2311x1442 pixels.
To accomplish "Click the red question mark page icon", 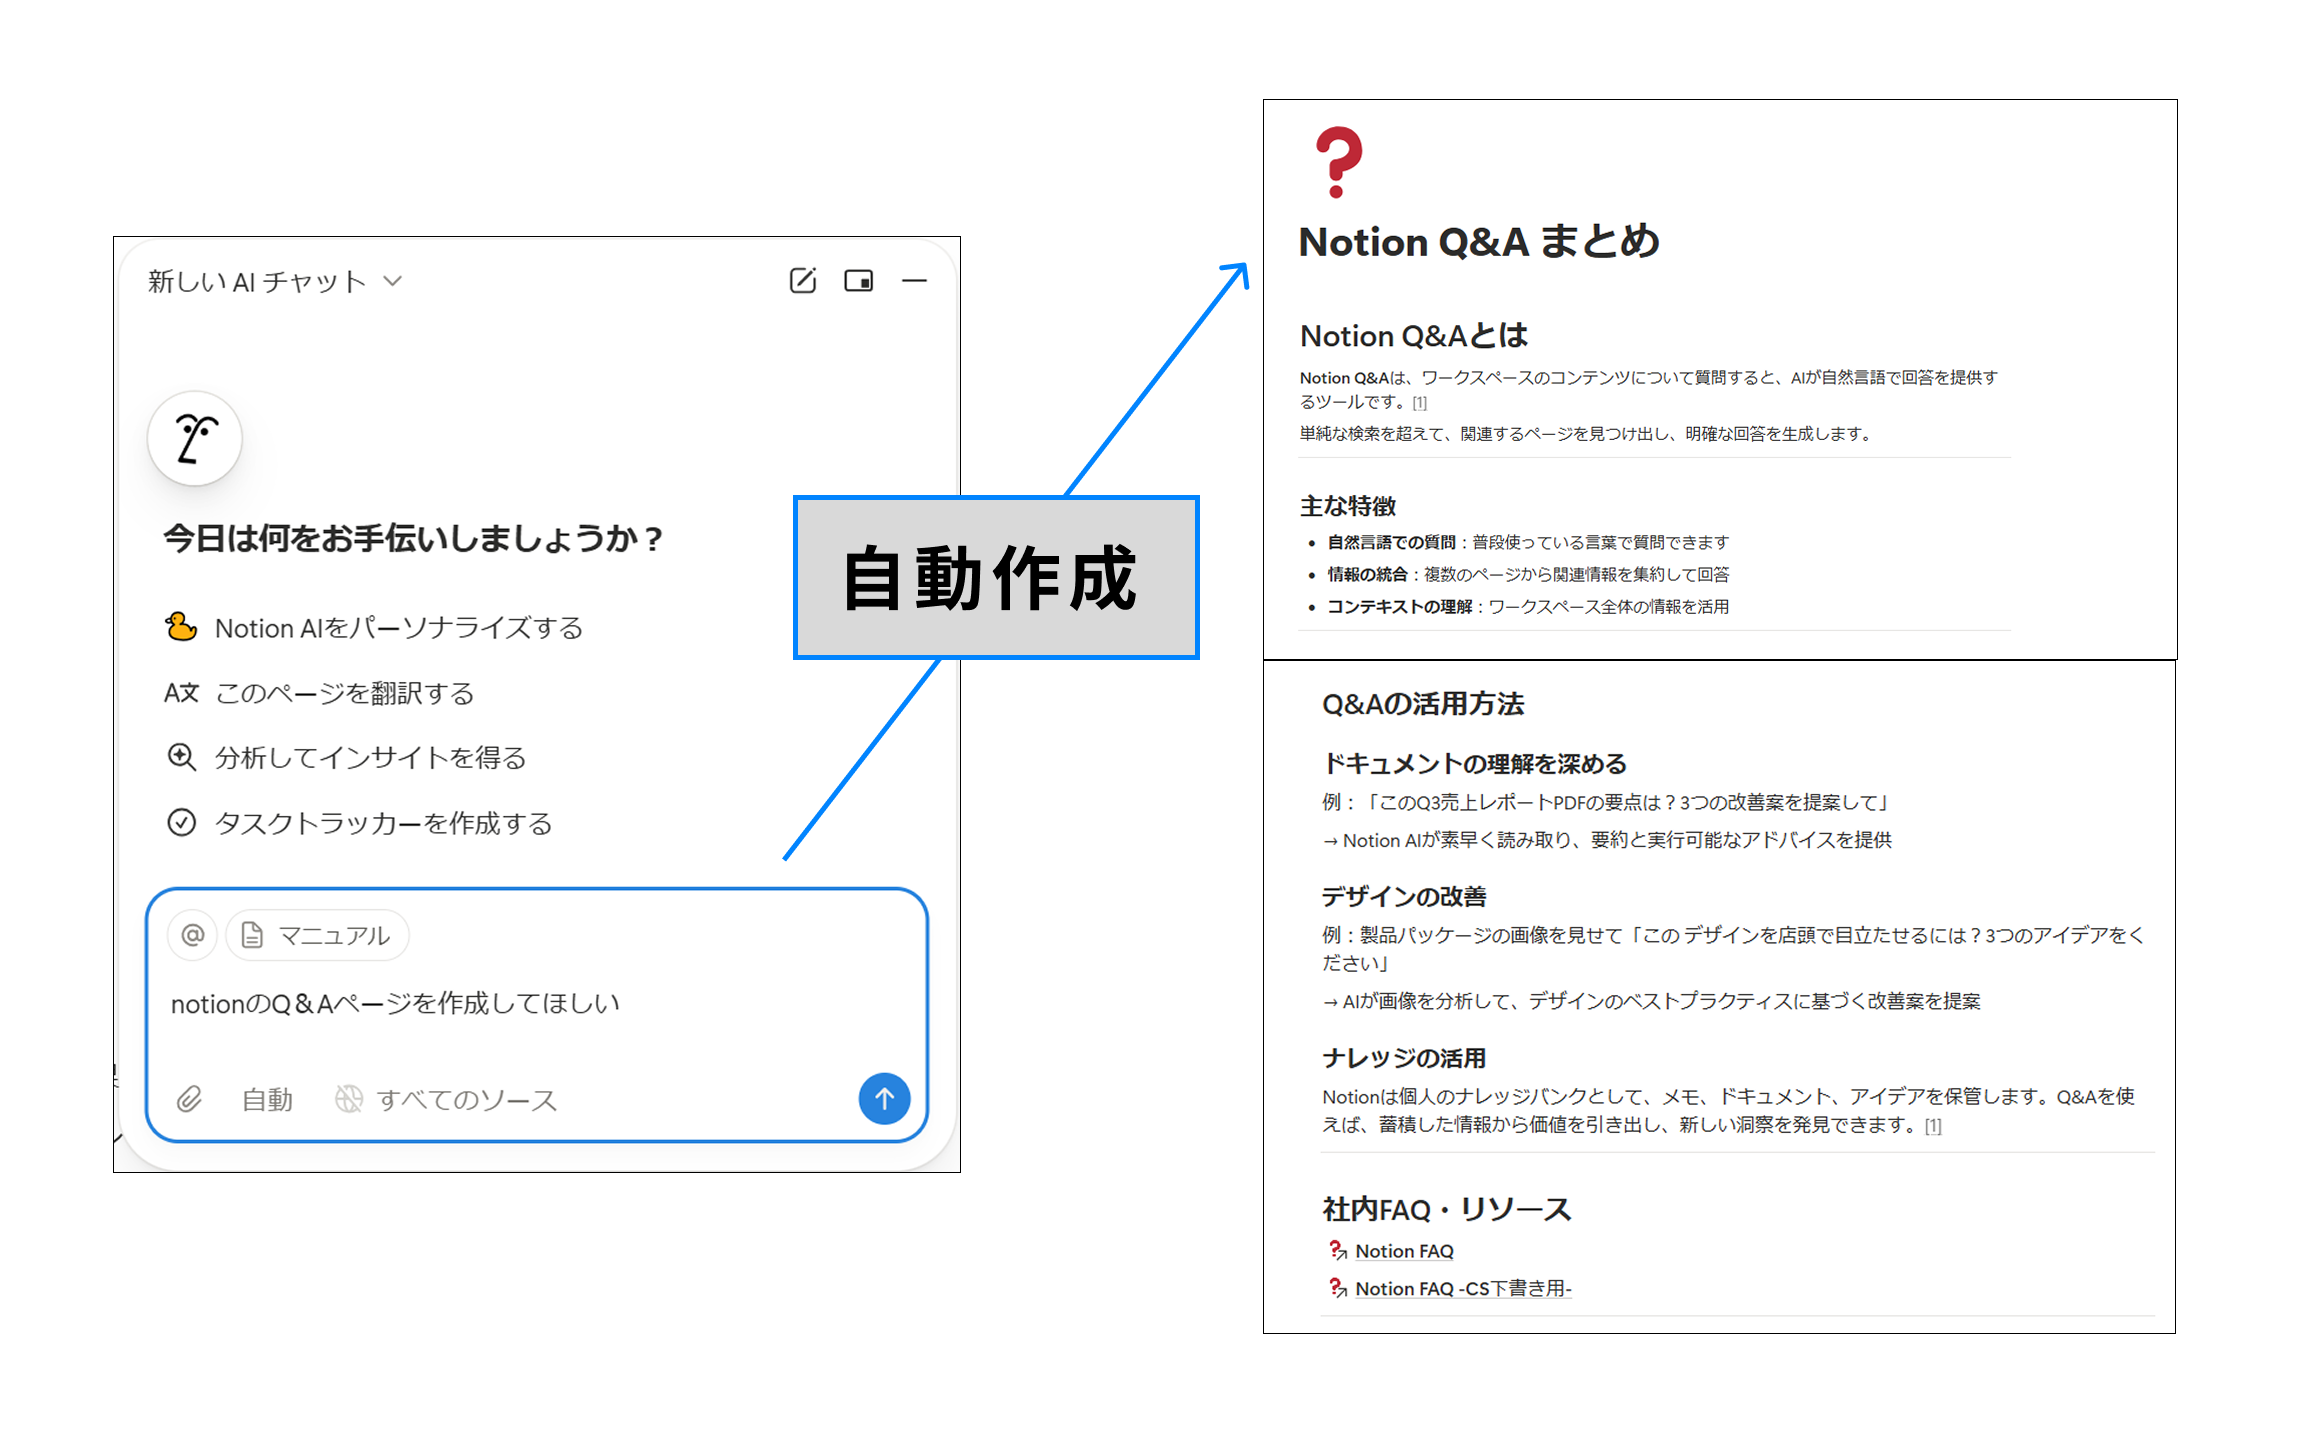I will coord(1338,162).
